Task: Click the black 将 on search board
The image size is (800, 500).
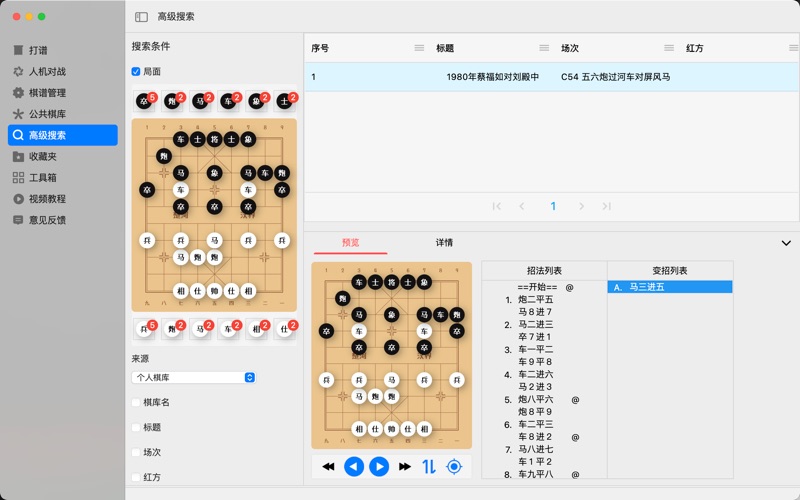Action: 214,139
